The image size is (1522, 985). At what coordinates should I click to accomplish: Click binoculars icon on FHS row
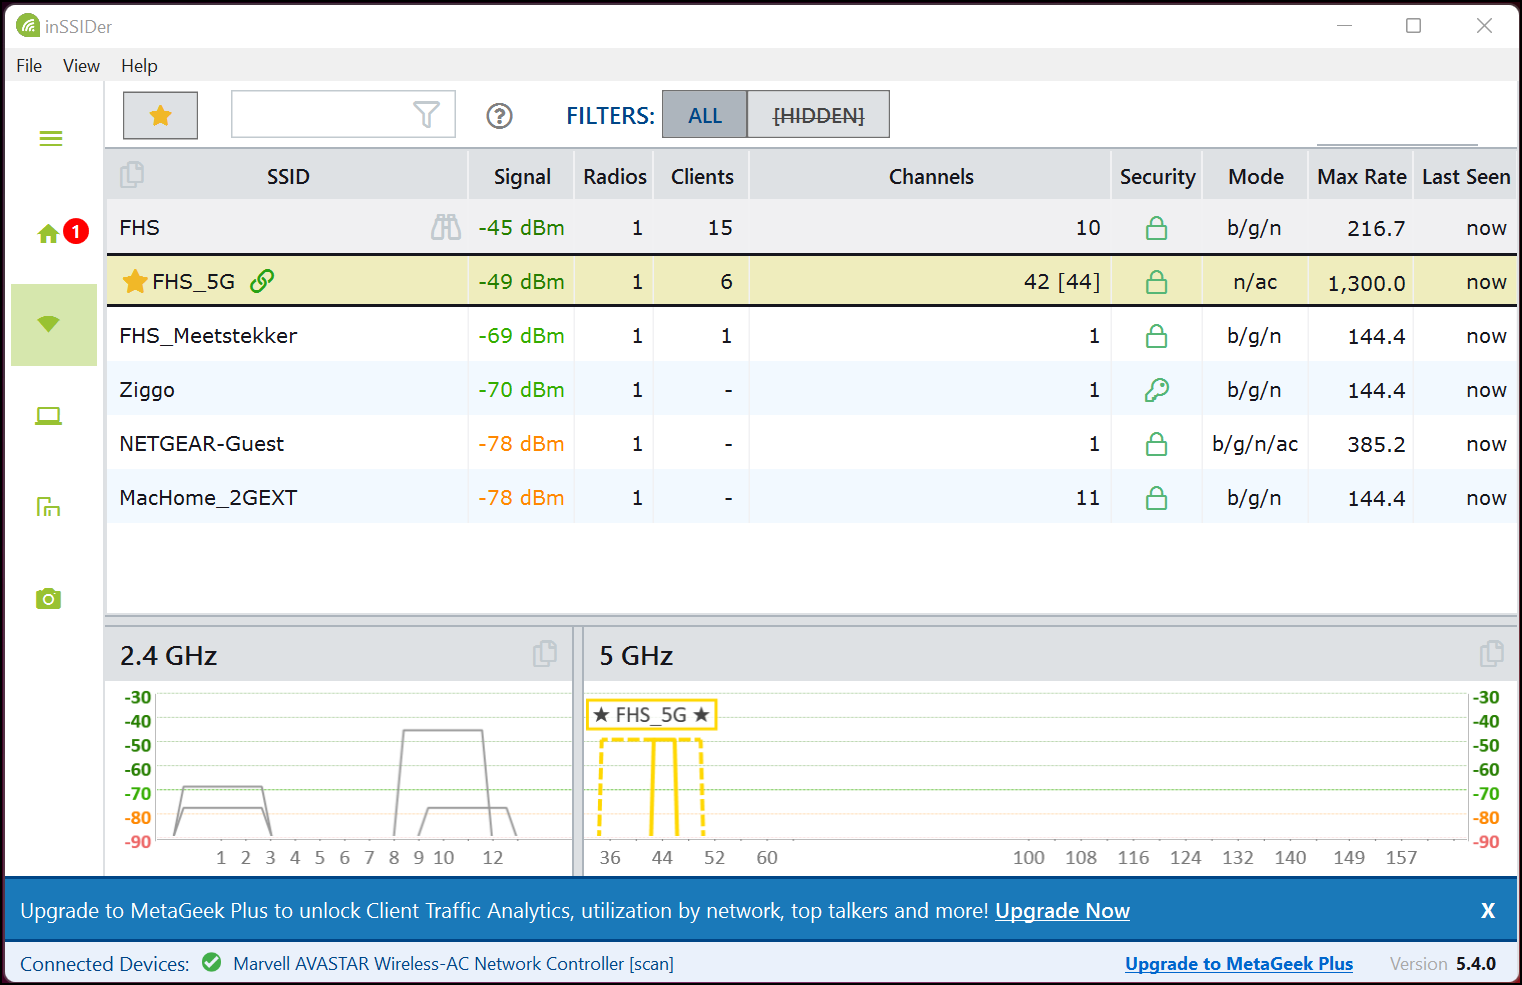[446, 228]
